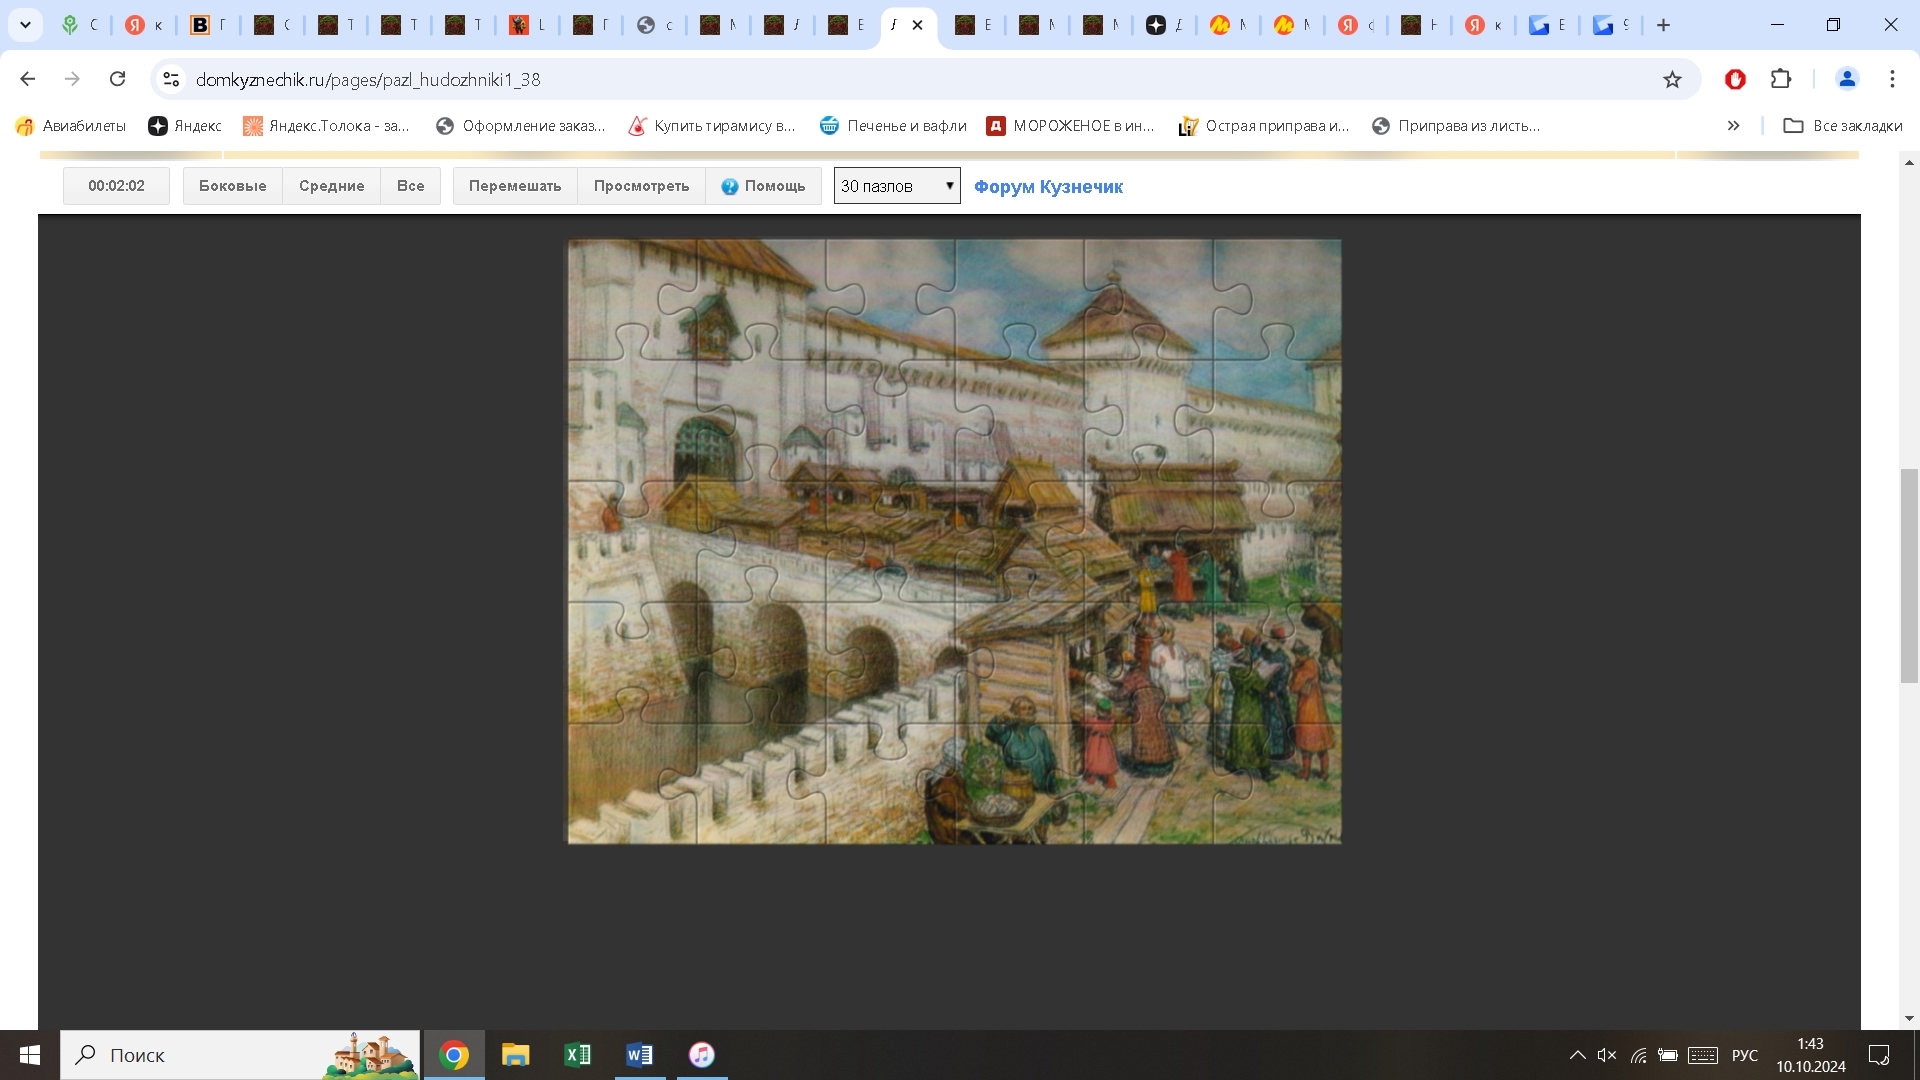Screen dimensions: 1920x1080
Task: Expand hidden bookmarks with the chevron
Action: [1733, 126]
